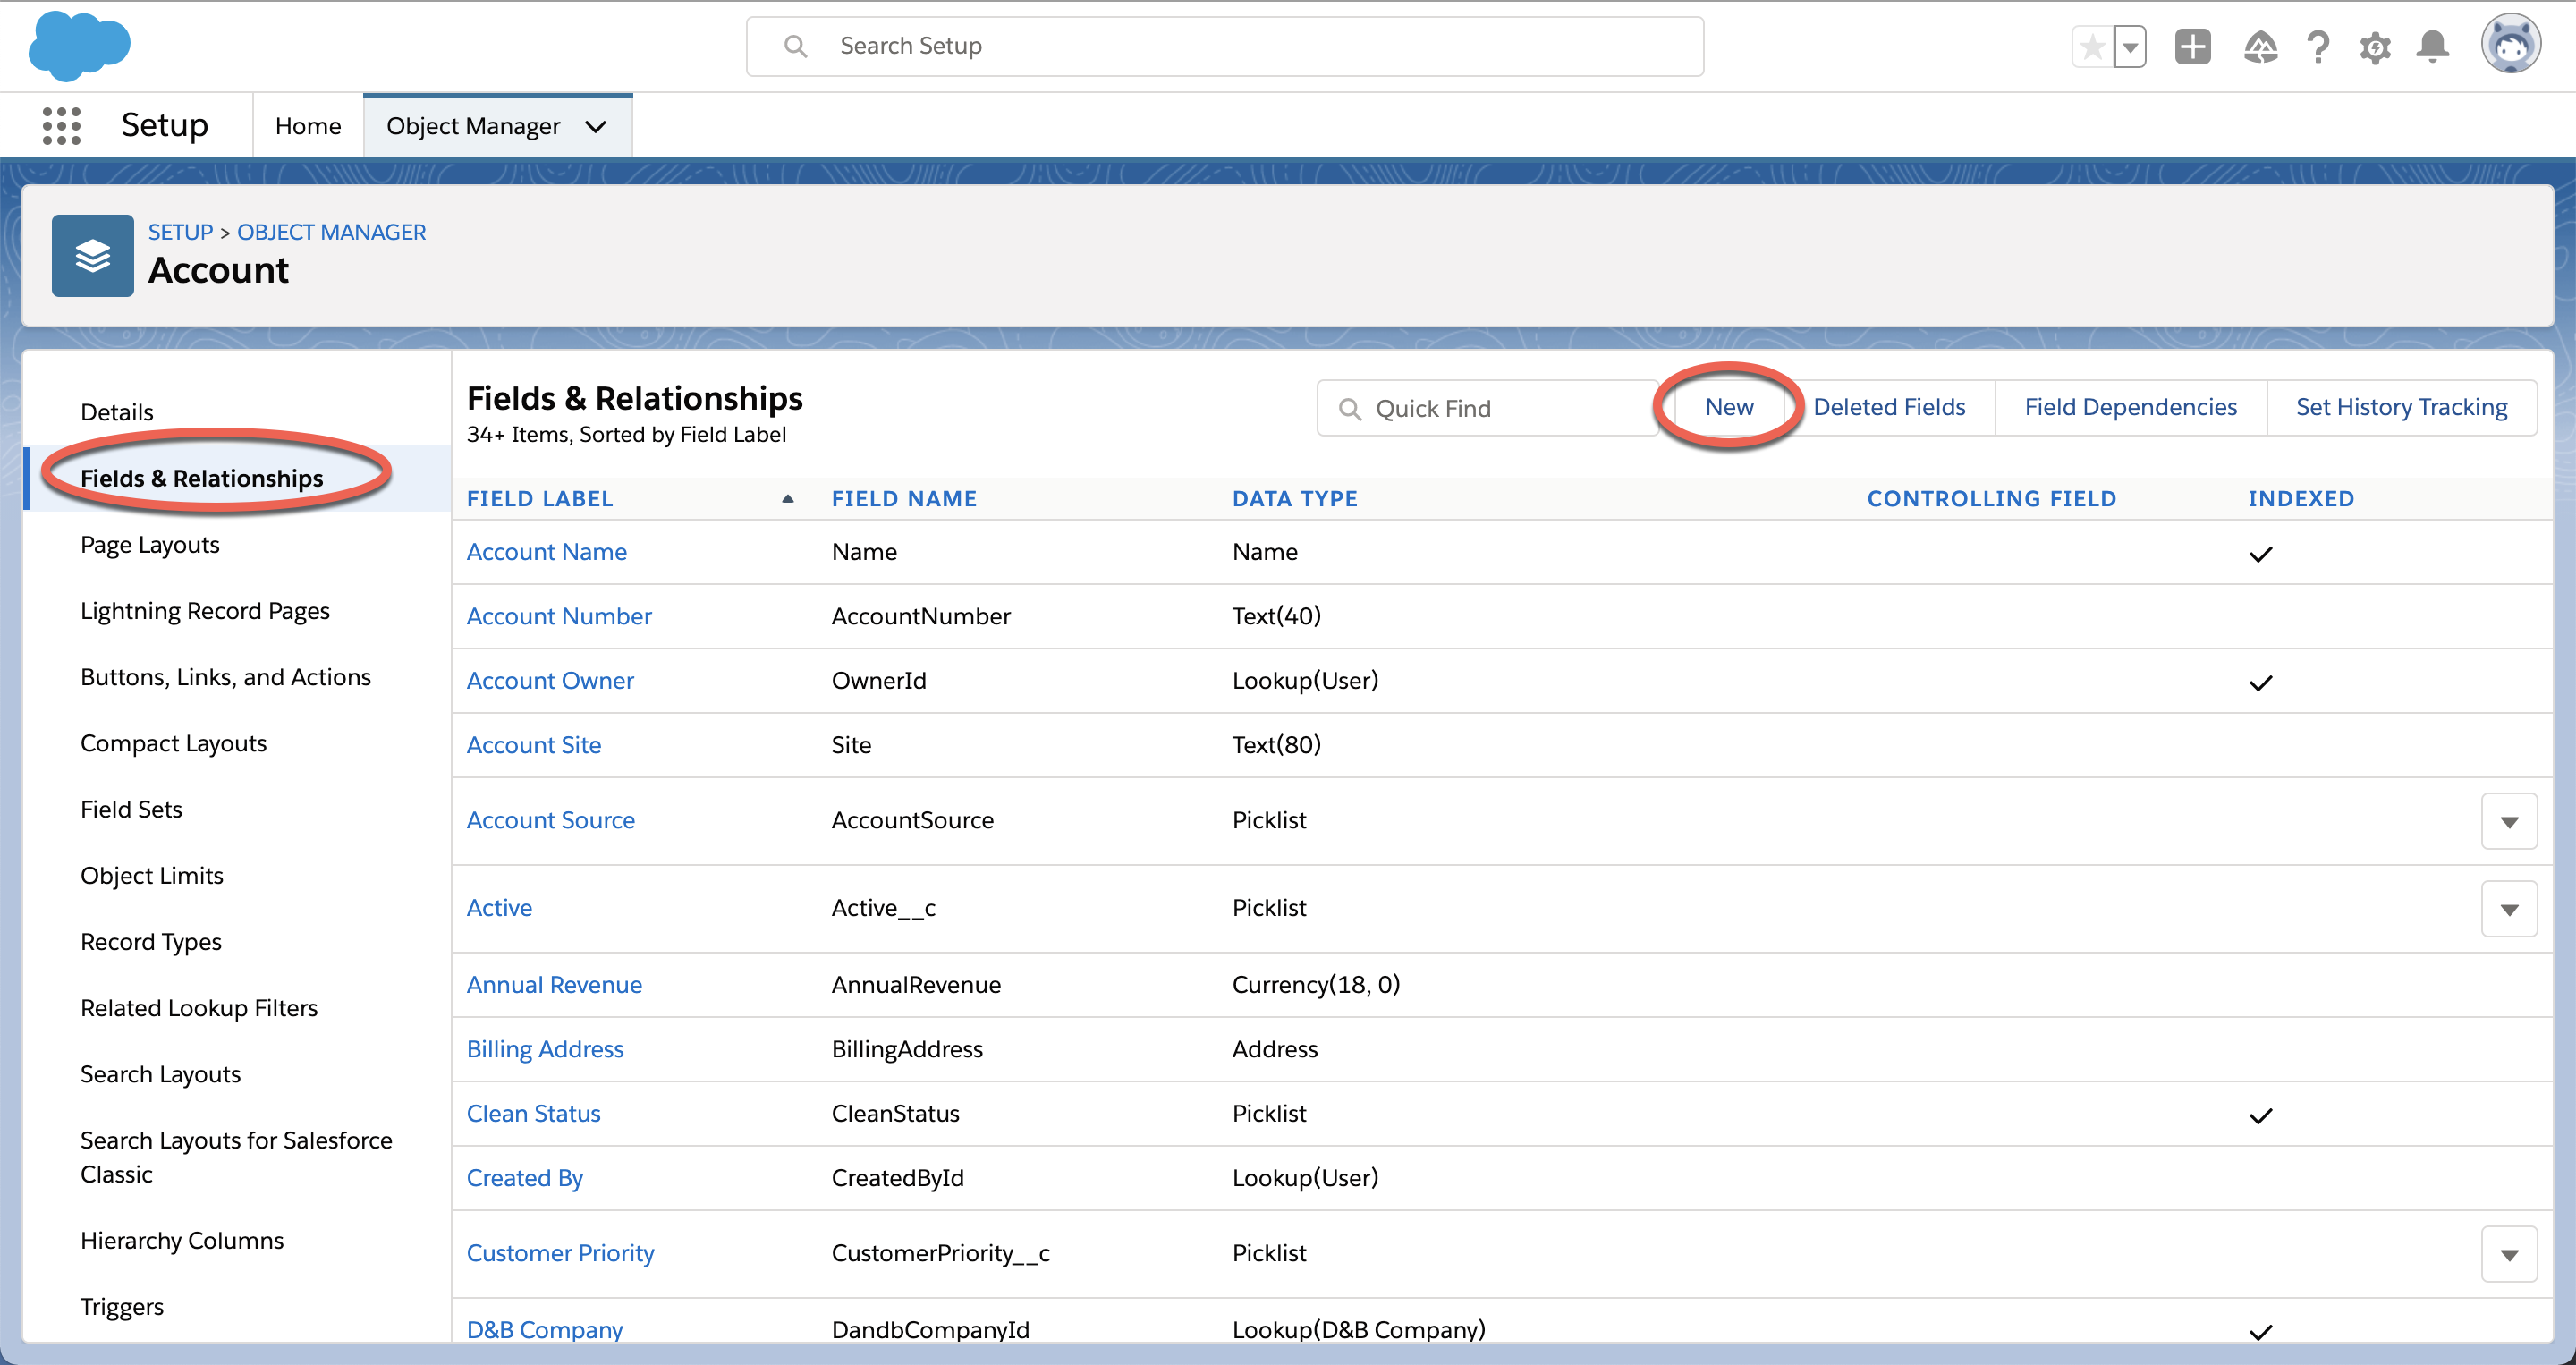Sort by the FIELD LABEL column header
This screenshot has height=1365, width=2576.
pos(540,498)
